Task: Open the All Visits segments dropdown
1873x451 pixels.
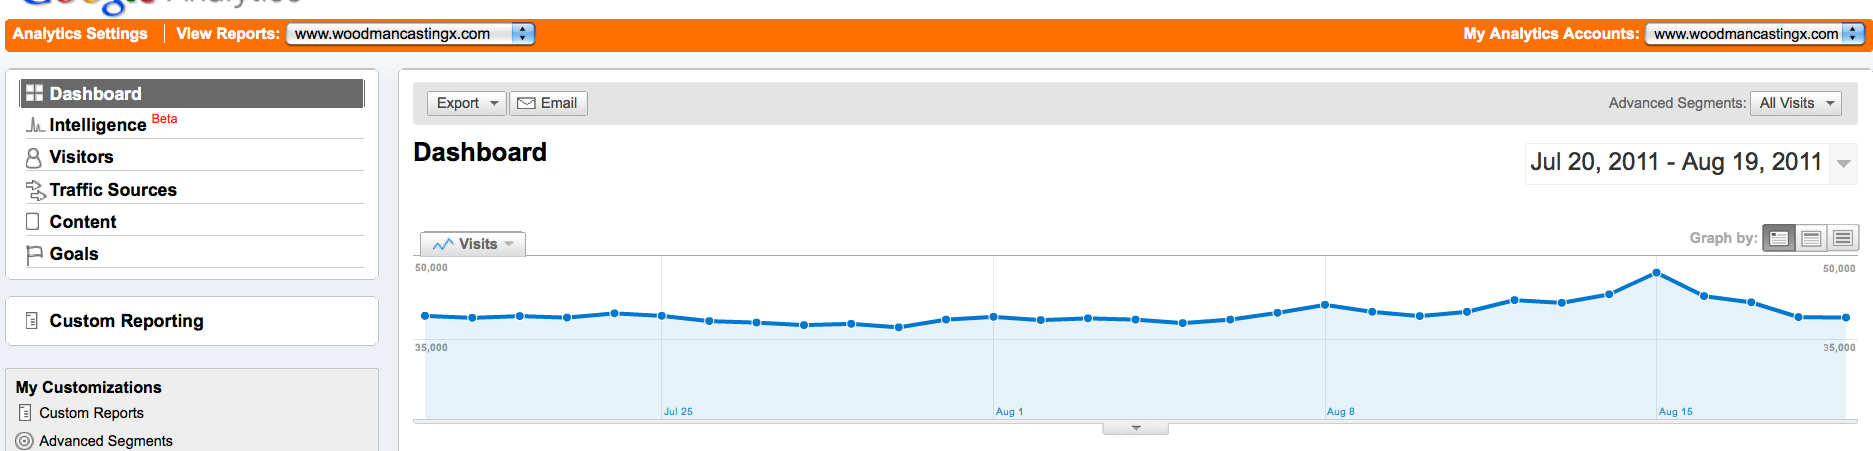Action: pos(1795,103)
